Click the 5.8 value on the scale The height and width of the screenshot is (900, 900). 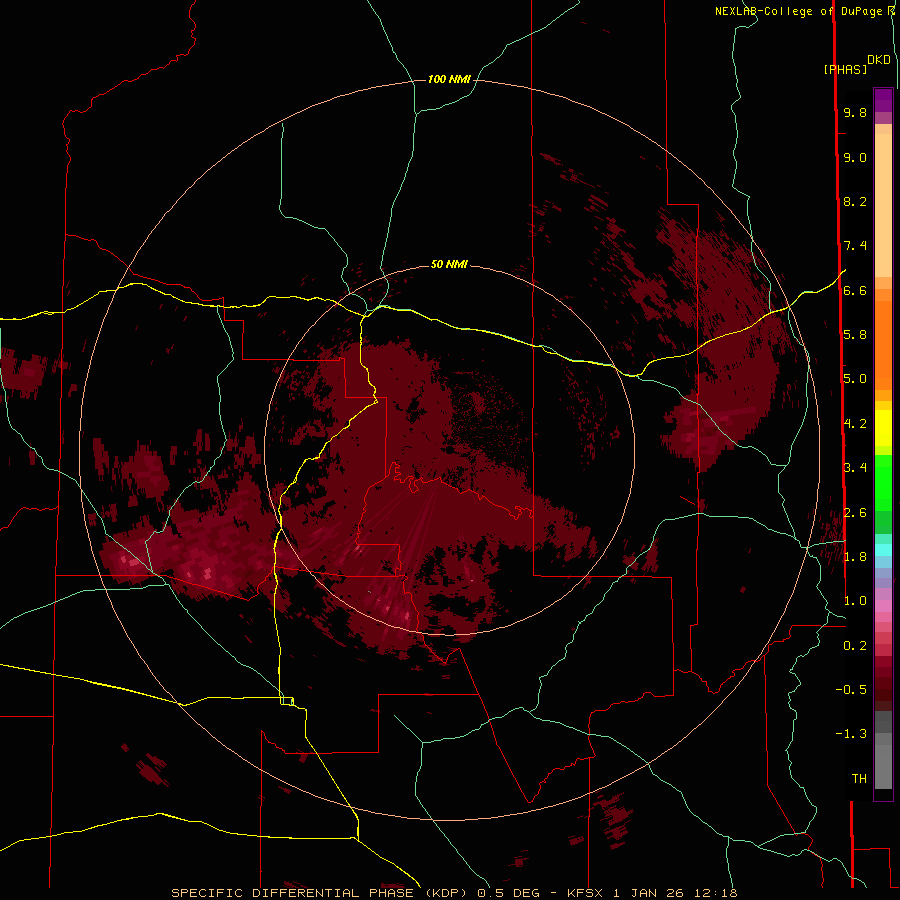(x=855, y=335)
